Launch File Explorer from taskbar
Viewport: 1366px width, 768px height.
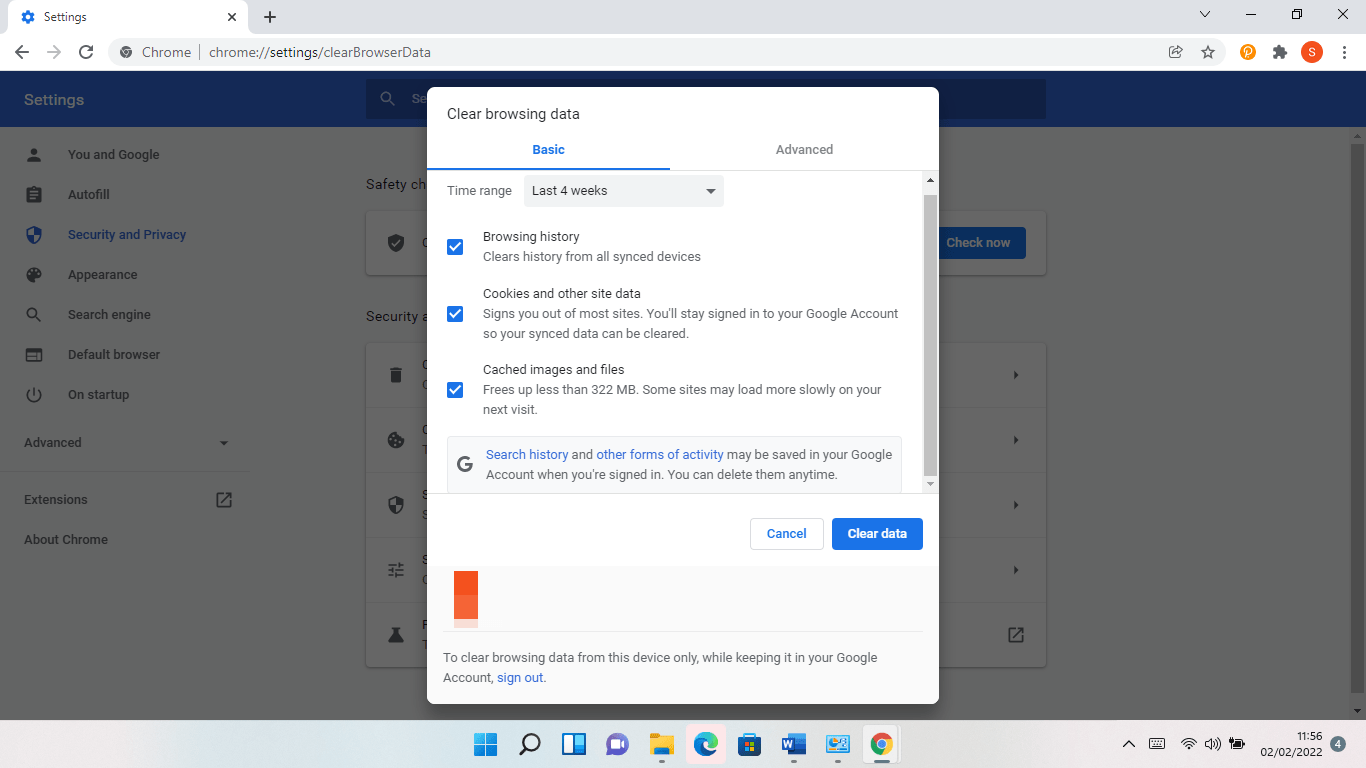pyautogui.click(x=662, y=744)
